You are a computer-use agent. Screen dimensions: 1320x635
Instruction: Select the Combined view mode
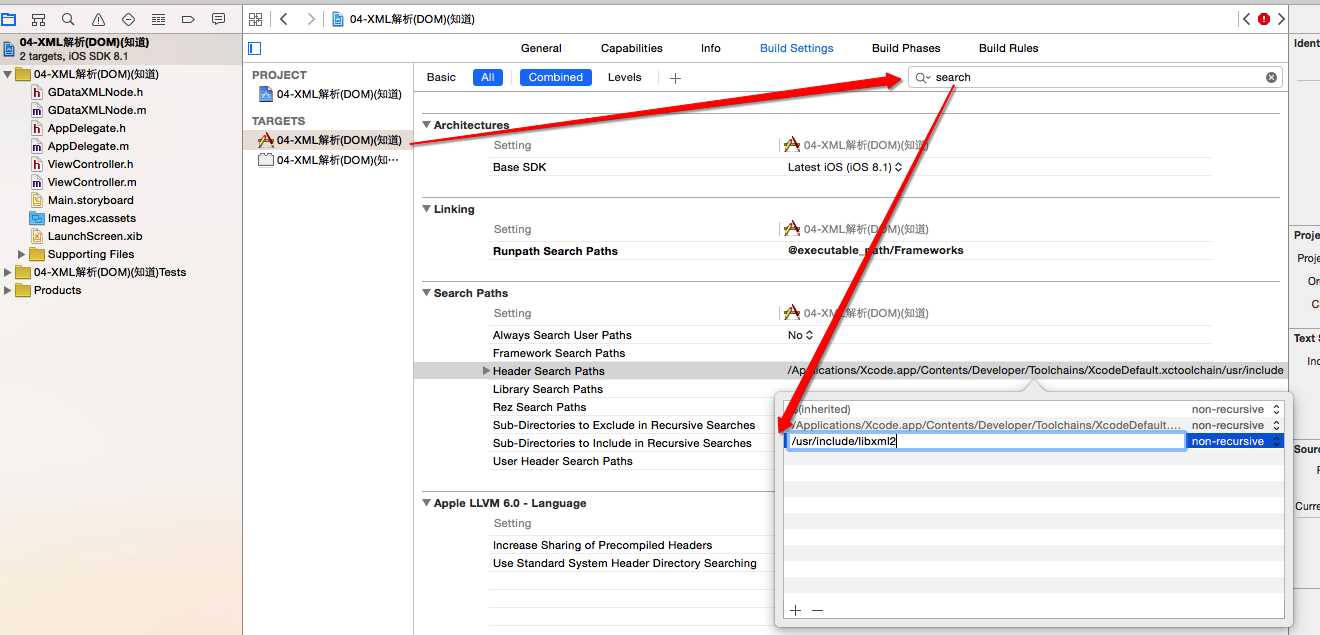pos(556,77)
